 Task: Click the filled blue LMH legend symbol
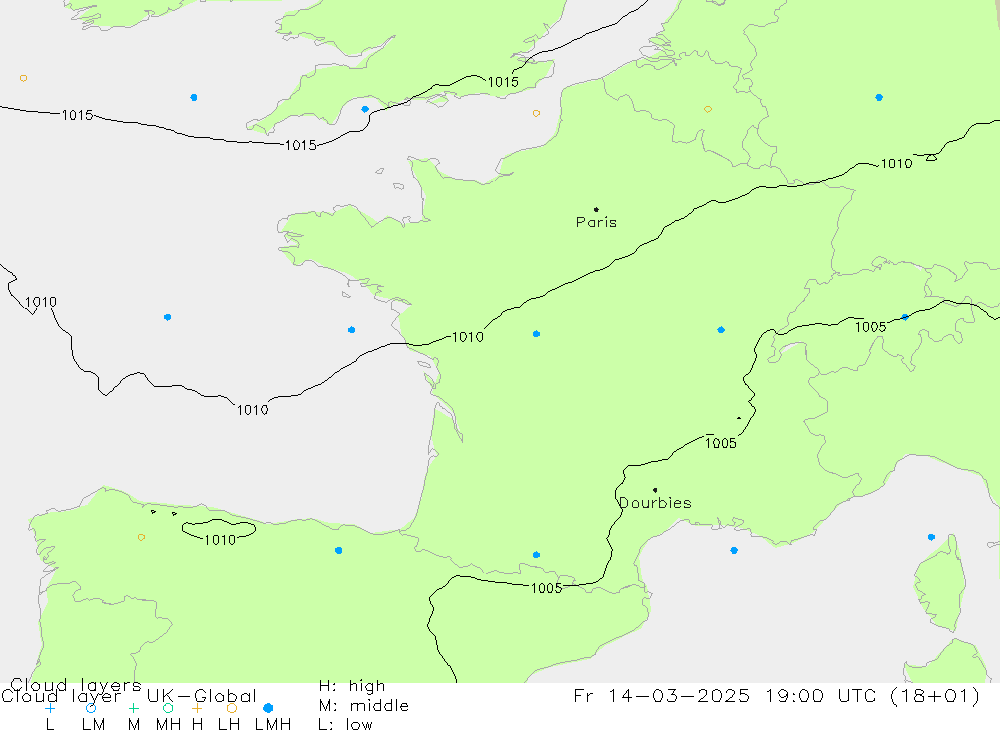pyautogui.click(x=268, y=708)
